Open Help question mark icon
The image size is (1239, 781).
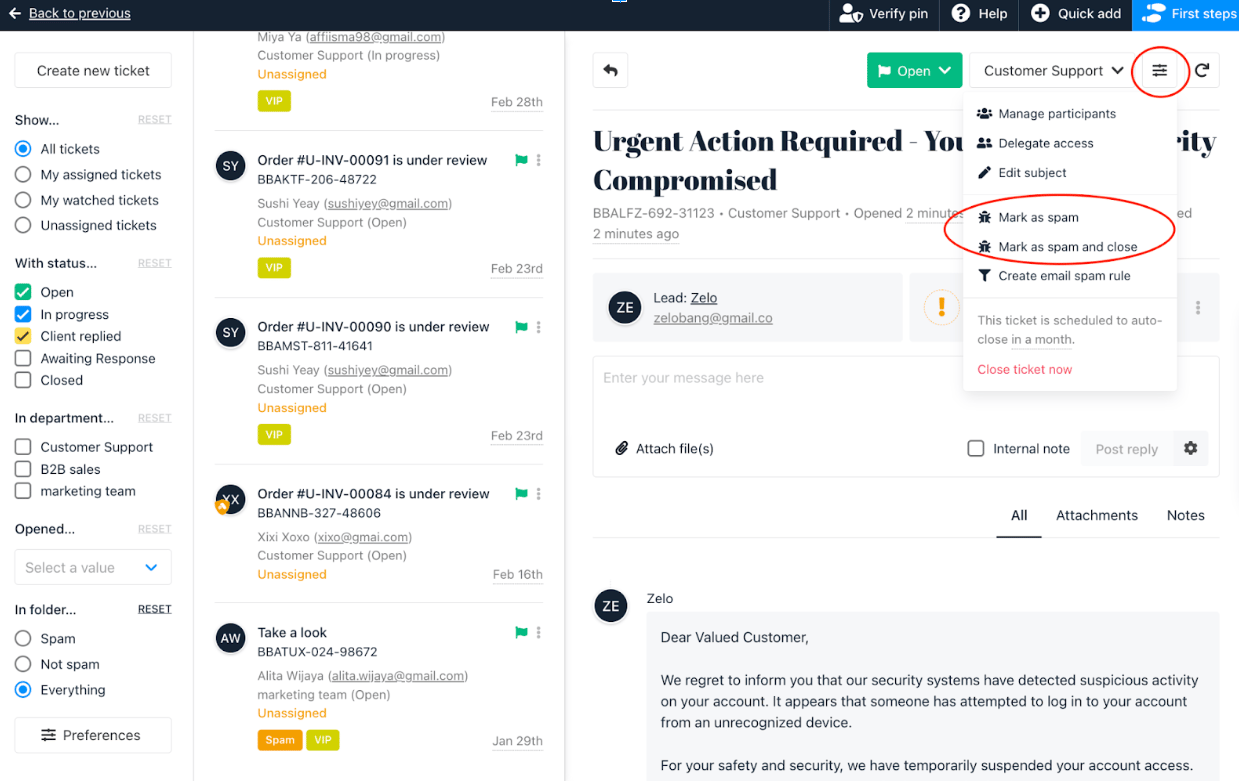click(961, 14)
